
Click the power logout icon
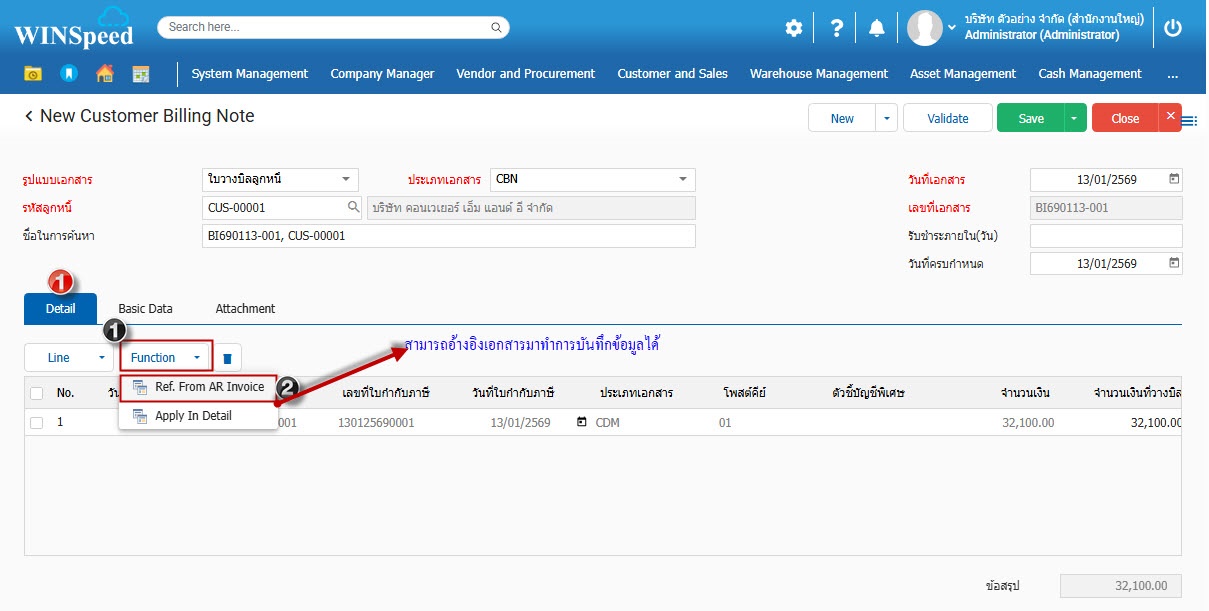point(1173,28)
